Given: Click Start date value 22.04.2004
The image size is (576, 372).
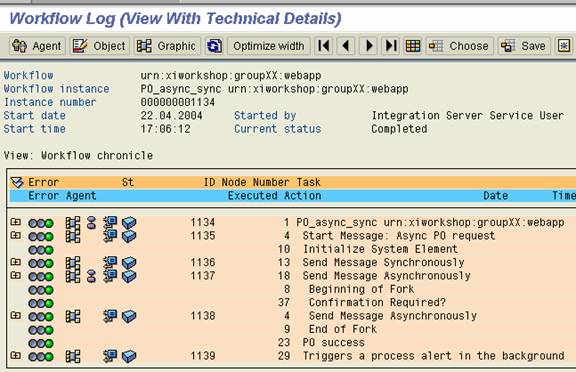Looking at the screenshot, I should (171, 115).
